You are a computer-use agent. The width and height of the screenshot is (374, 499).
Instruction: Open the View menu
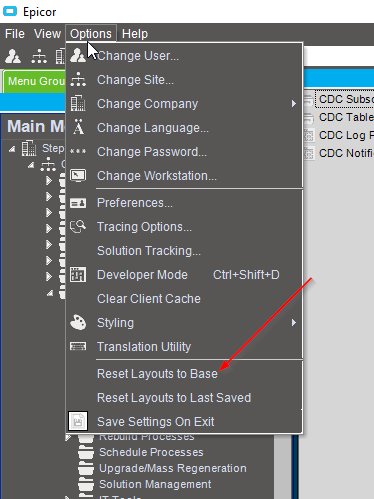coord(47,34)
